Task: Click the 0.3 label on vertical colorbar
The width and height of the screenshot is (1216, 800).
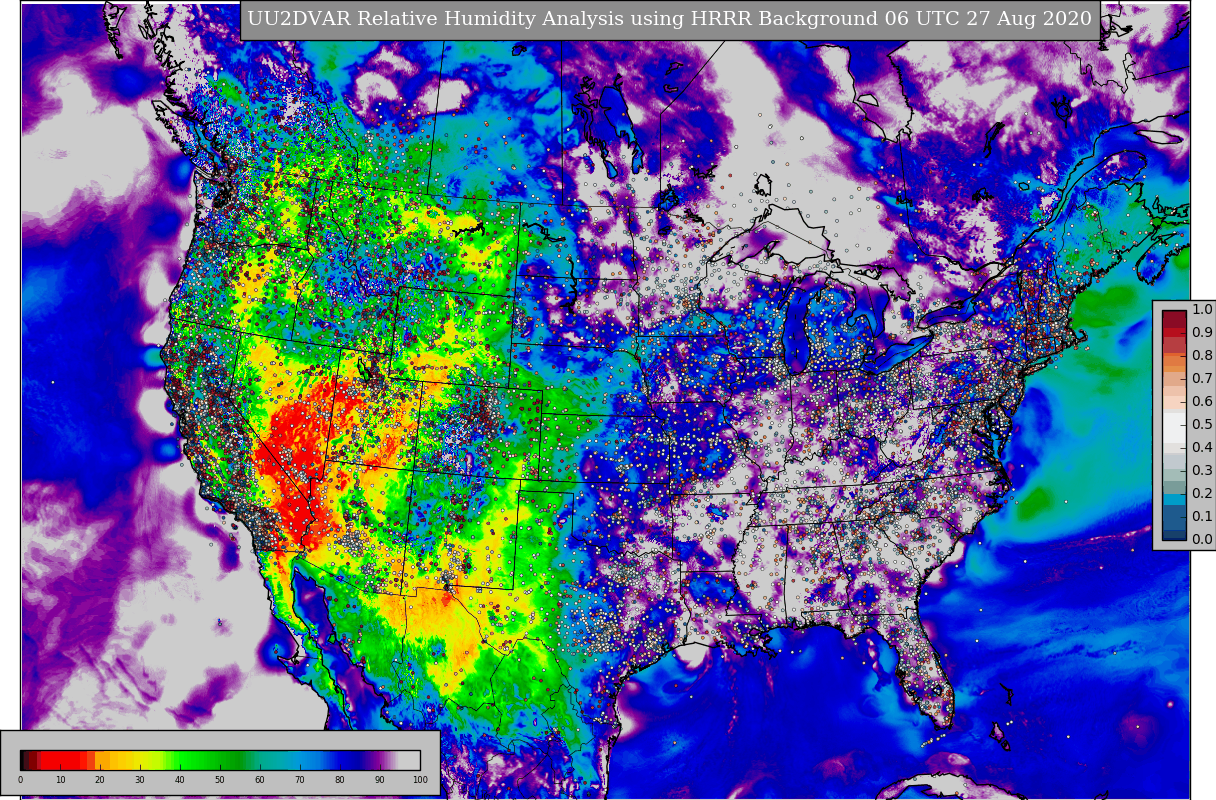Action: point(1202,471)
